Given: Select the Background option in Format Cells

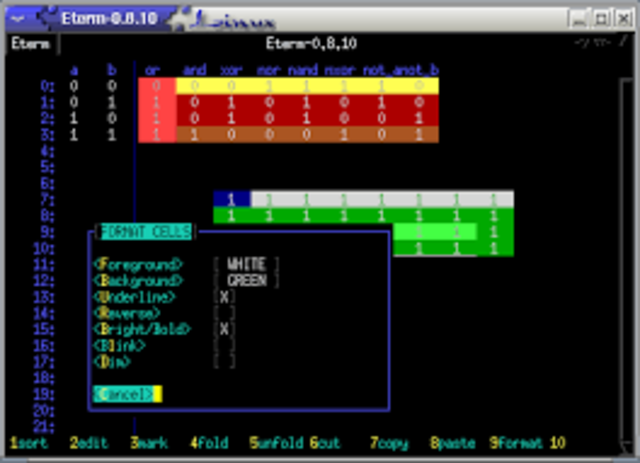Looking at the screenshot, I should (138, 281).
